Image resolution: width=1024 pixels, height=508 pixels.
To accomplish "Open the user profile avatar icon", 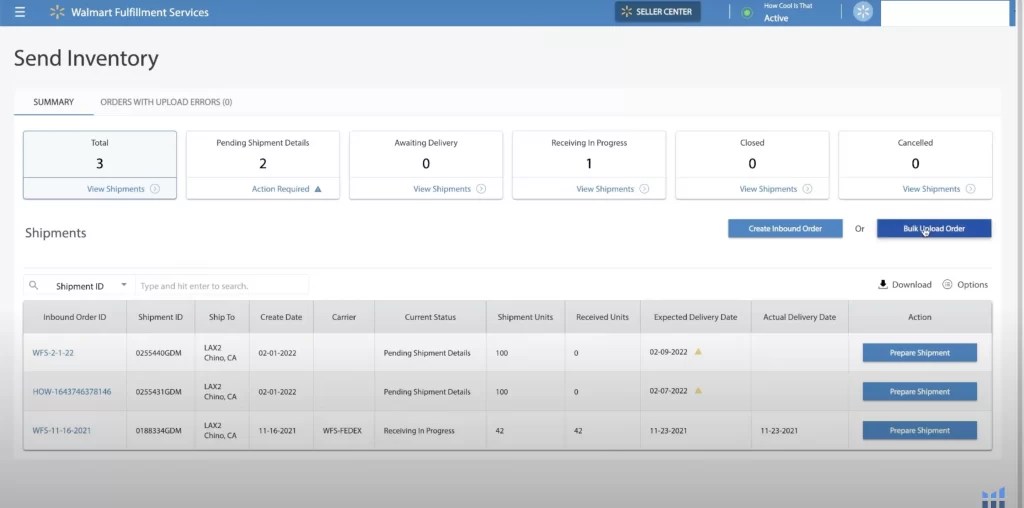I will 863,12.
